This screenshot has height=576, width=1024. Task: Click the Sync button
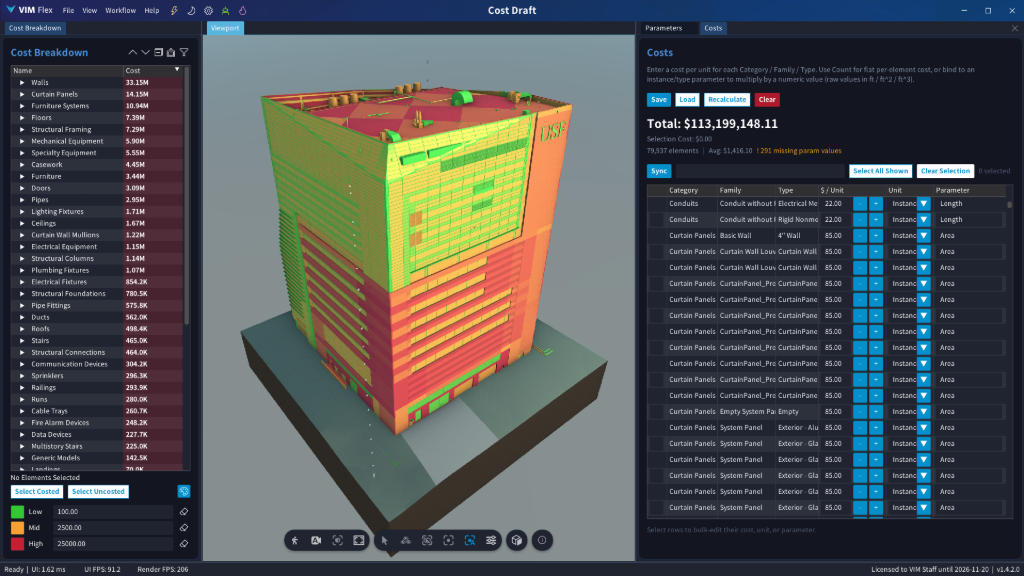(659, 171)
